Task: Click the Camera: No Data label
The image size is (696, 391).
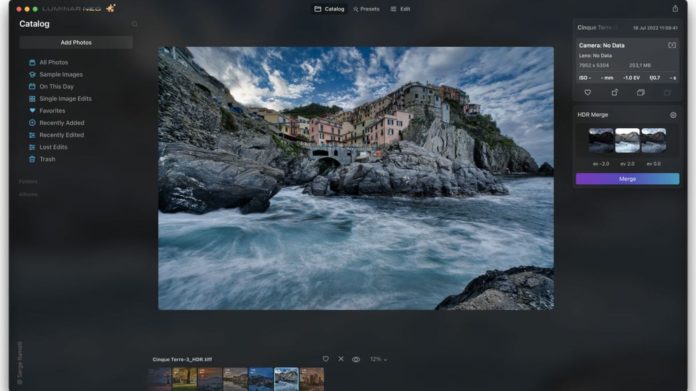Action: [x=601, y=45]
